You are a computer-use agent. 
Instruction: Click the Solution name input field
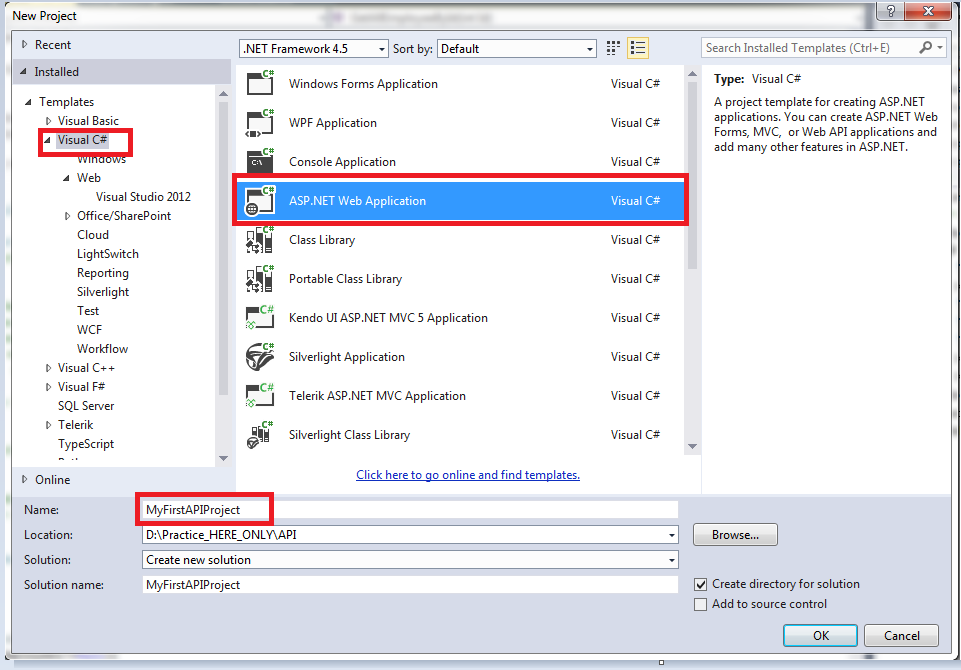pyautogui.click(x=410, y=585)
